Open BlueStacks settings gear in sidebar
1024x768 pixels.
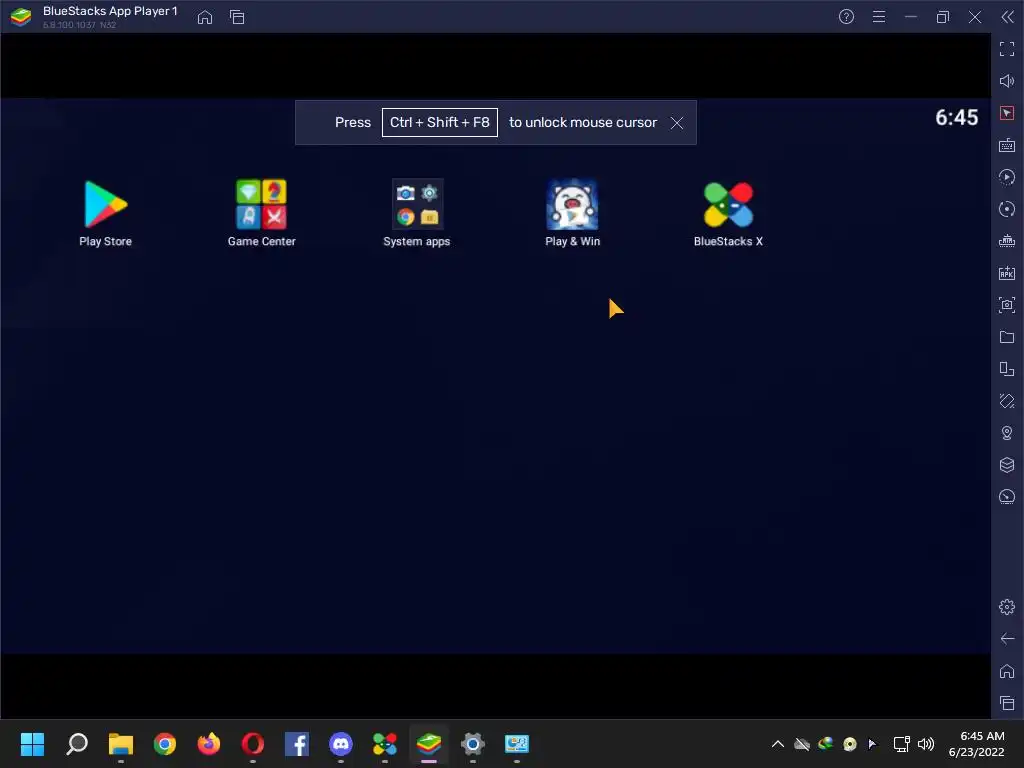pyautogui.click(x=1007, y=607)
